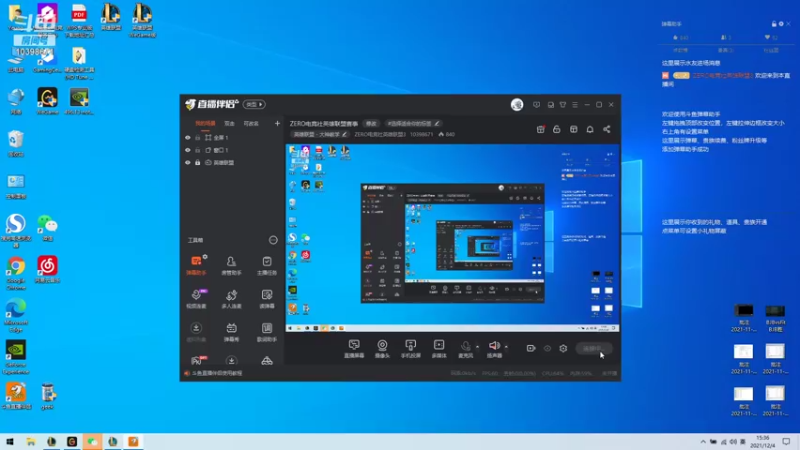This screenshot has height=450, width=800.
Task: Click the start streaming pill button
Action: click(x=594, y=348)
